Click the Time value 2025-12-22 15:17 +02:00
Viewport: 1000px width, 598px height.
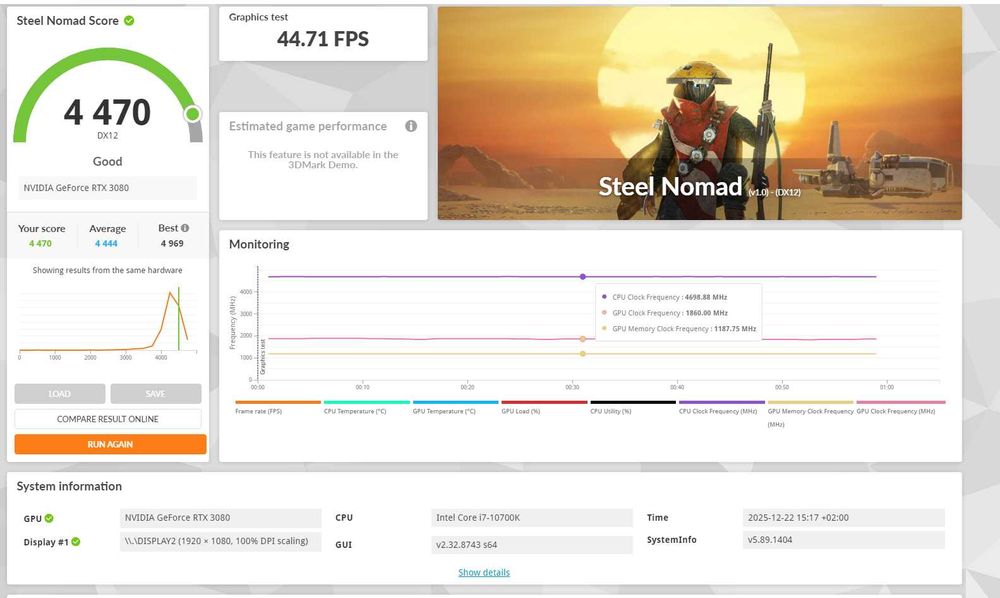click(843, 518)
